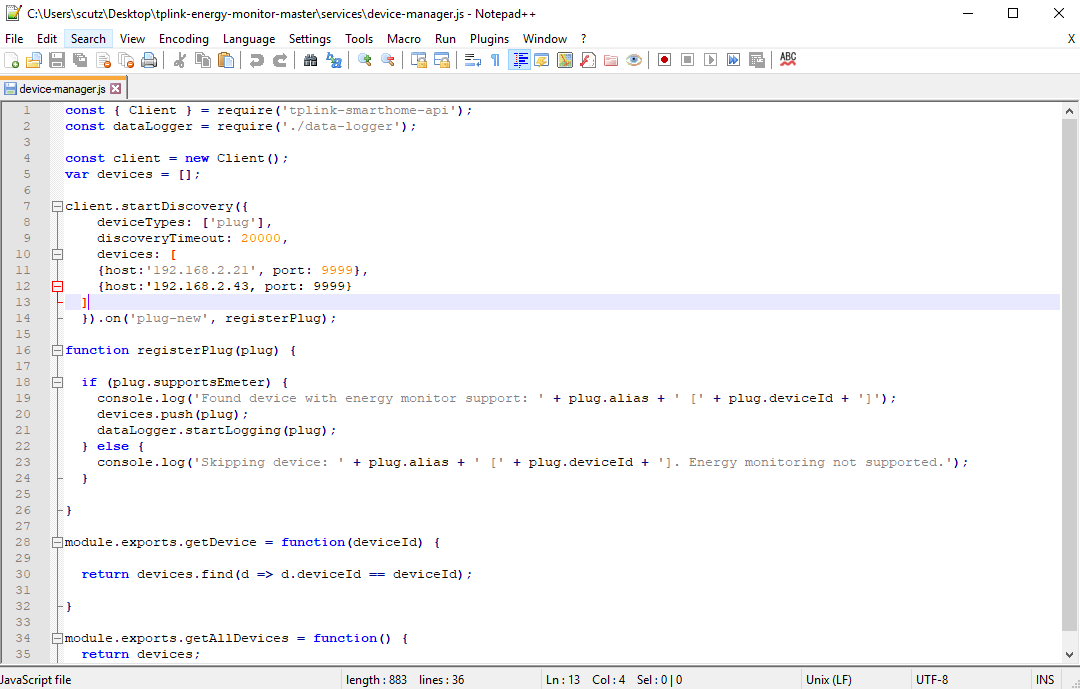Collapse the getDevice exports fold
1080x689 pixels.
(x=57, y=542)
